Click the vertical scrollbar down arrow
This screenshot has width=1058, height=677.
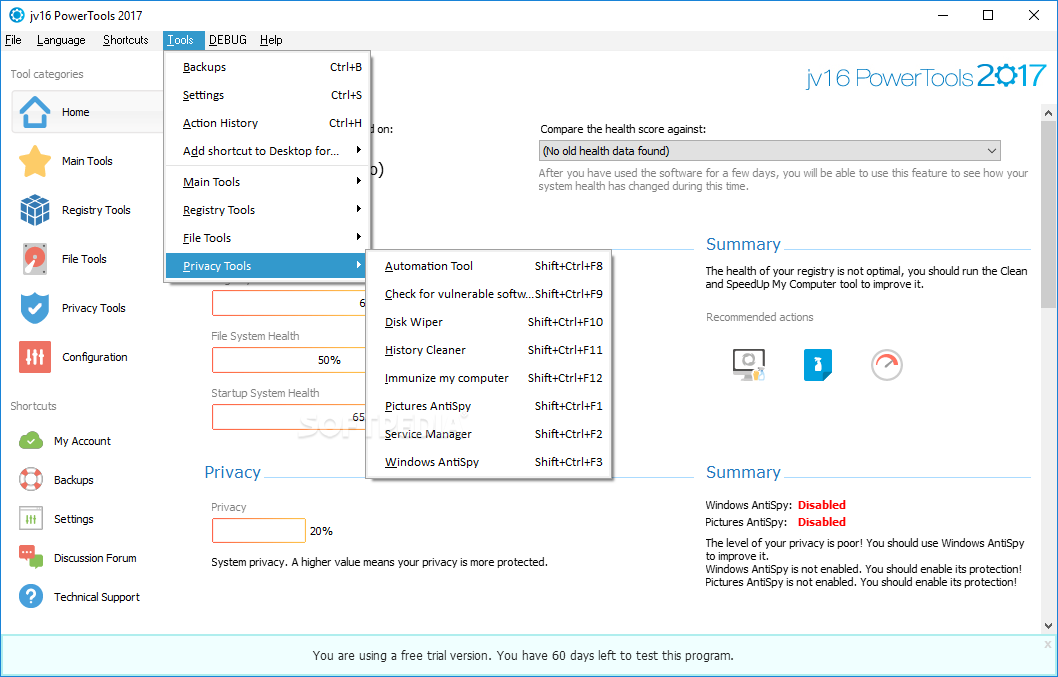click(1049, 626)
